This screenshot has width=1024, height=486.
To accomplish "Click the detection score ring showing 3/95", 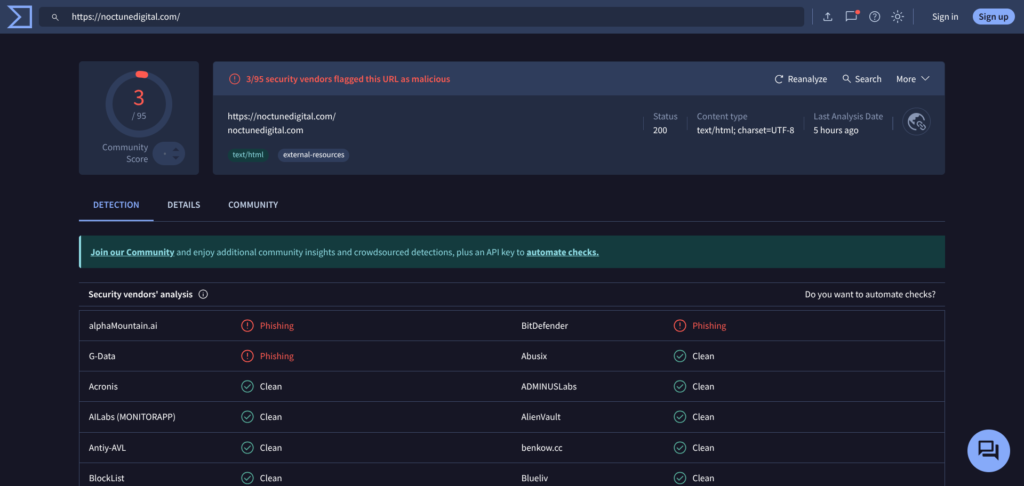I will 139,104.
